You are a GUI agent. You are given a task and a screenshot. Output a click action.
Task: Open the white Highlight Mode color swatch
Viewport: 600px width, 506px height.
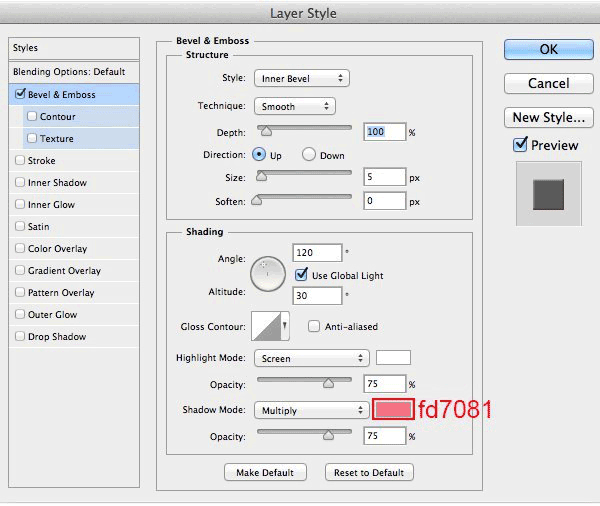click(393, 357)
